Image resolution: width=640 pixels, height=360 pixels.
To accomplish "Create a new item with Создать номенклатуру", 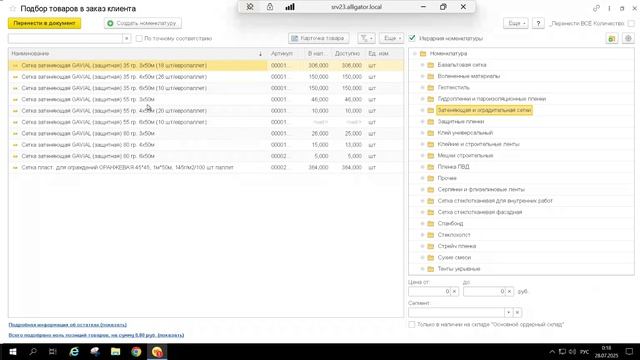I will pos(143,24).
